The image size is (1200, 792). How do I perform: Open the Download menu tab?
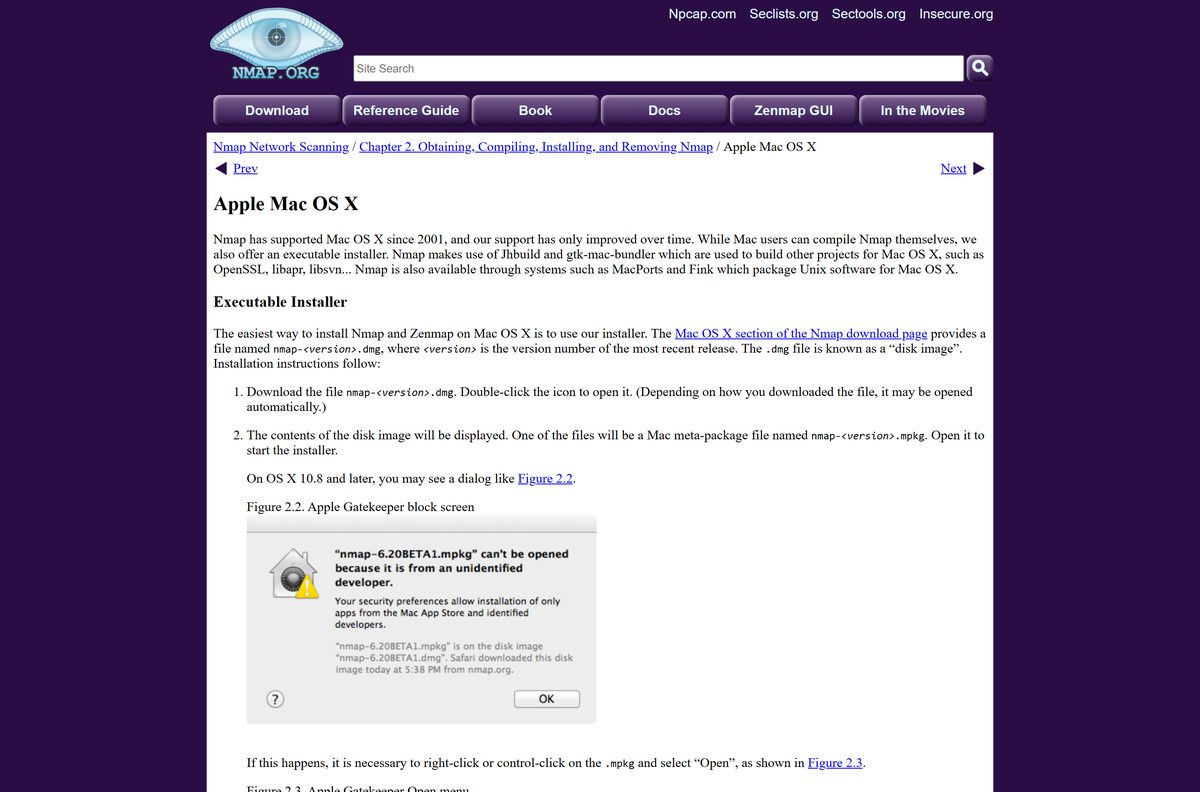[277, 110]
